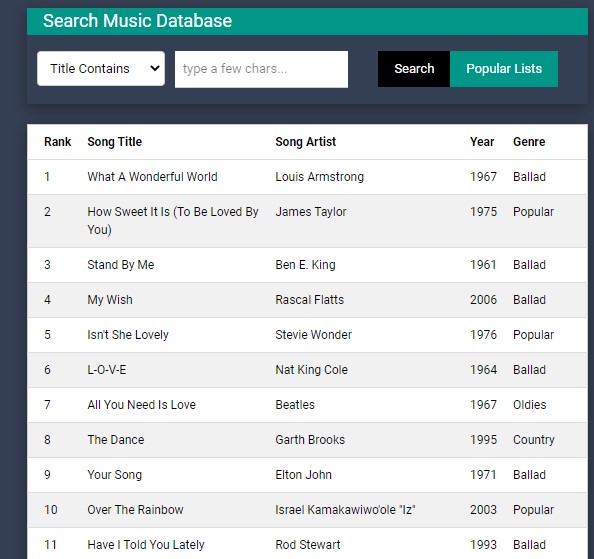
Task: Click the Song Title column header
Action: click(x=115, y=142)
